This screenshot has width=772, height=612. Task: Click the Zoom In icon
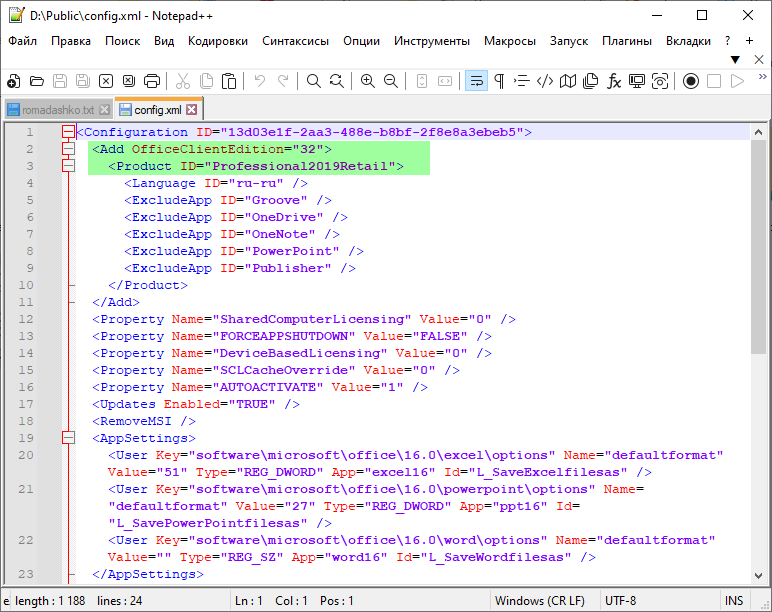(x=368, y=81)
